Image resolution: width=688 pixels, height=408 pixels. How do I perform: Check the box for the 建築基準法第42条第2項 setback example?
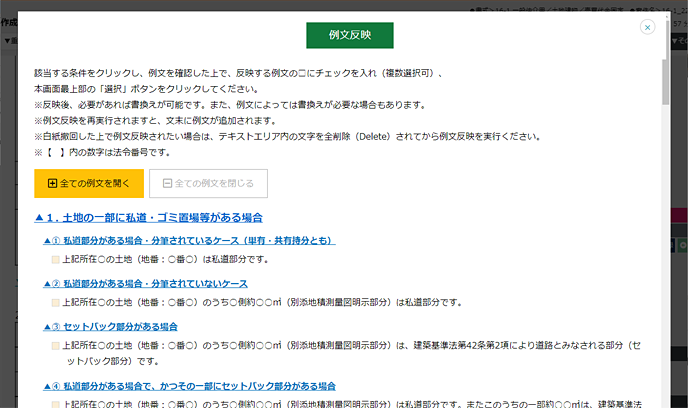pyautogui.click(x=56, y=346)
